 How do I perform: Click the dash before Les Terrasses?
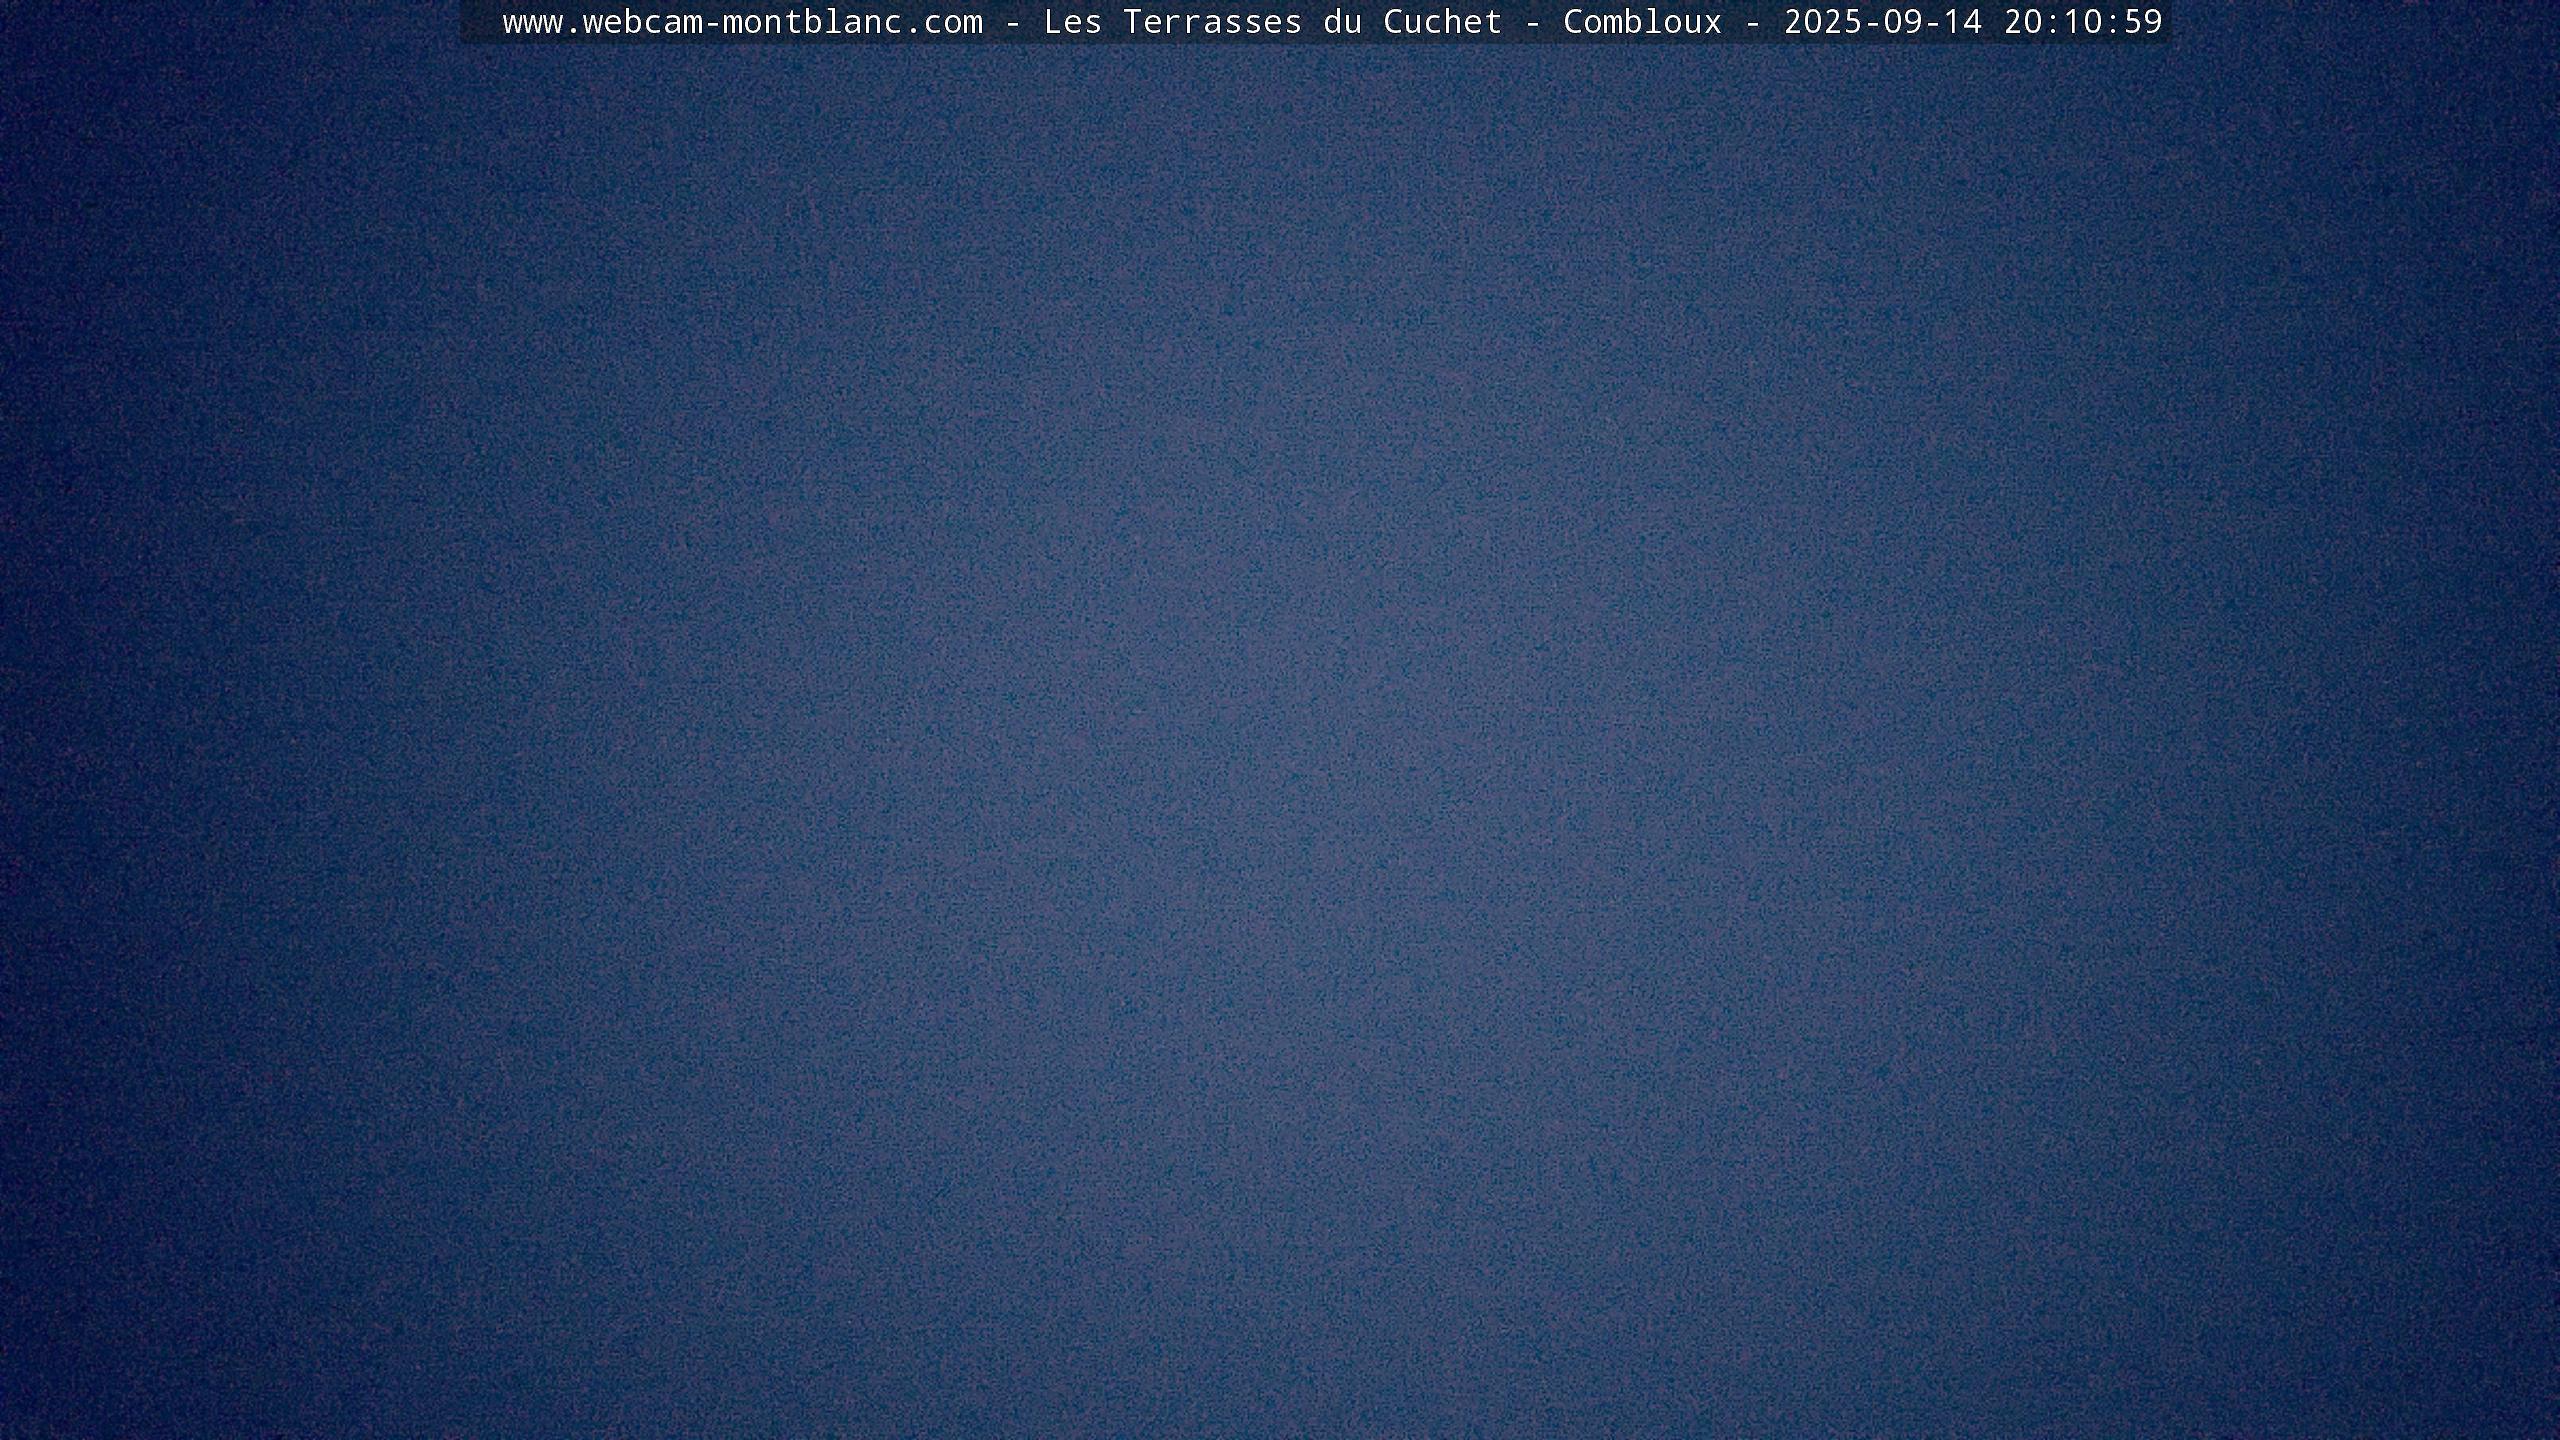point(1013,22)
